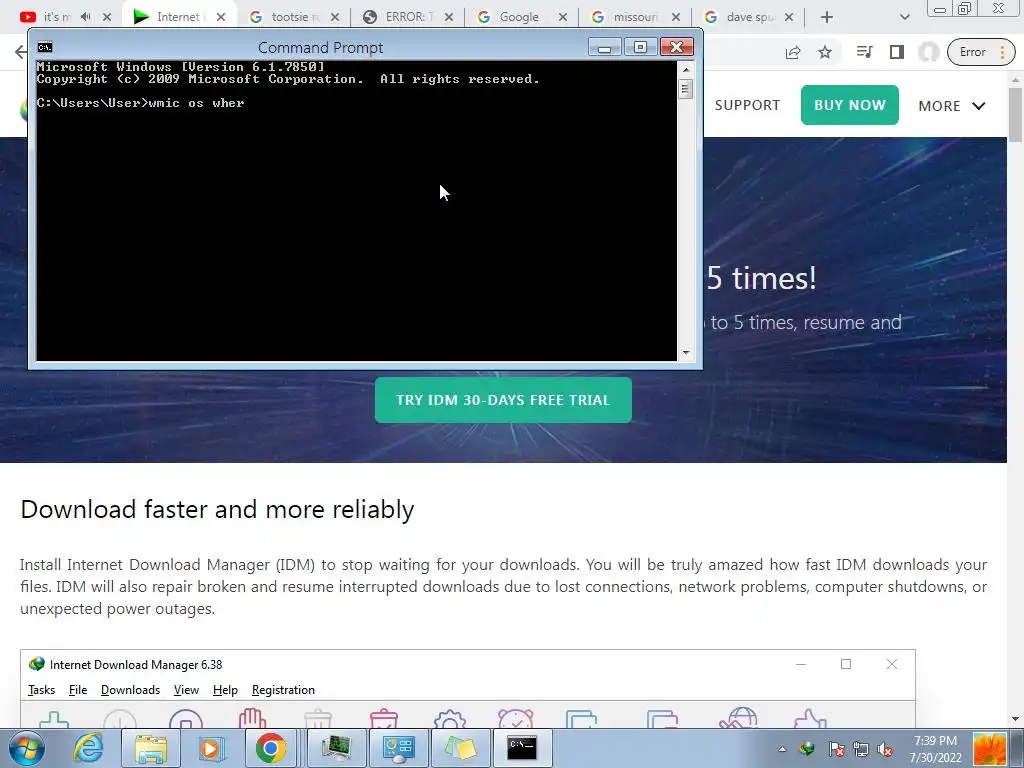The width and height of the screenshot is (1024, 768).
Task: Click the network tray icon
Action: 861,749
